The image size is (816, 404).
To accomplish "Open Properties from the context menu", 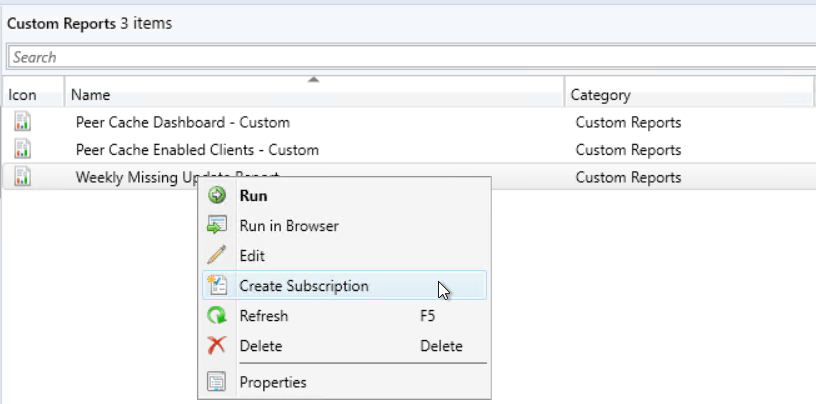I will (273, 382).
